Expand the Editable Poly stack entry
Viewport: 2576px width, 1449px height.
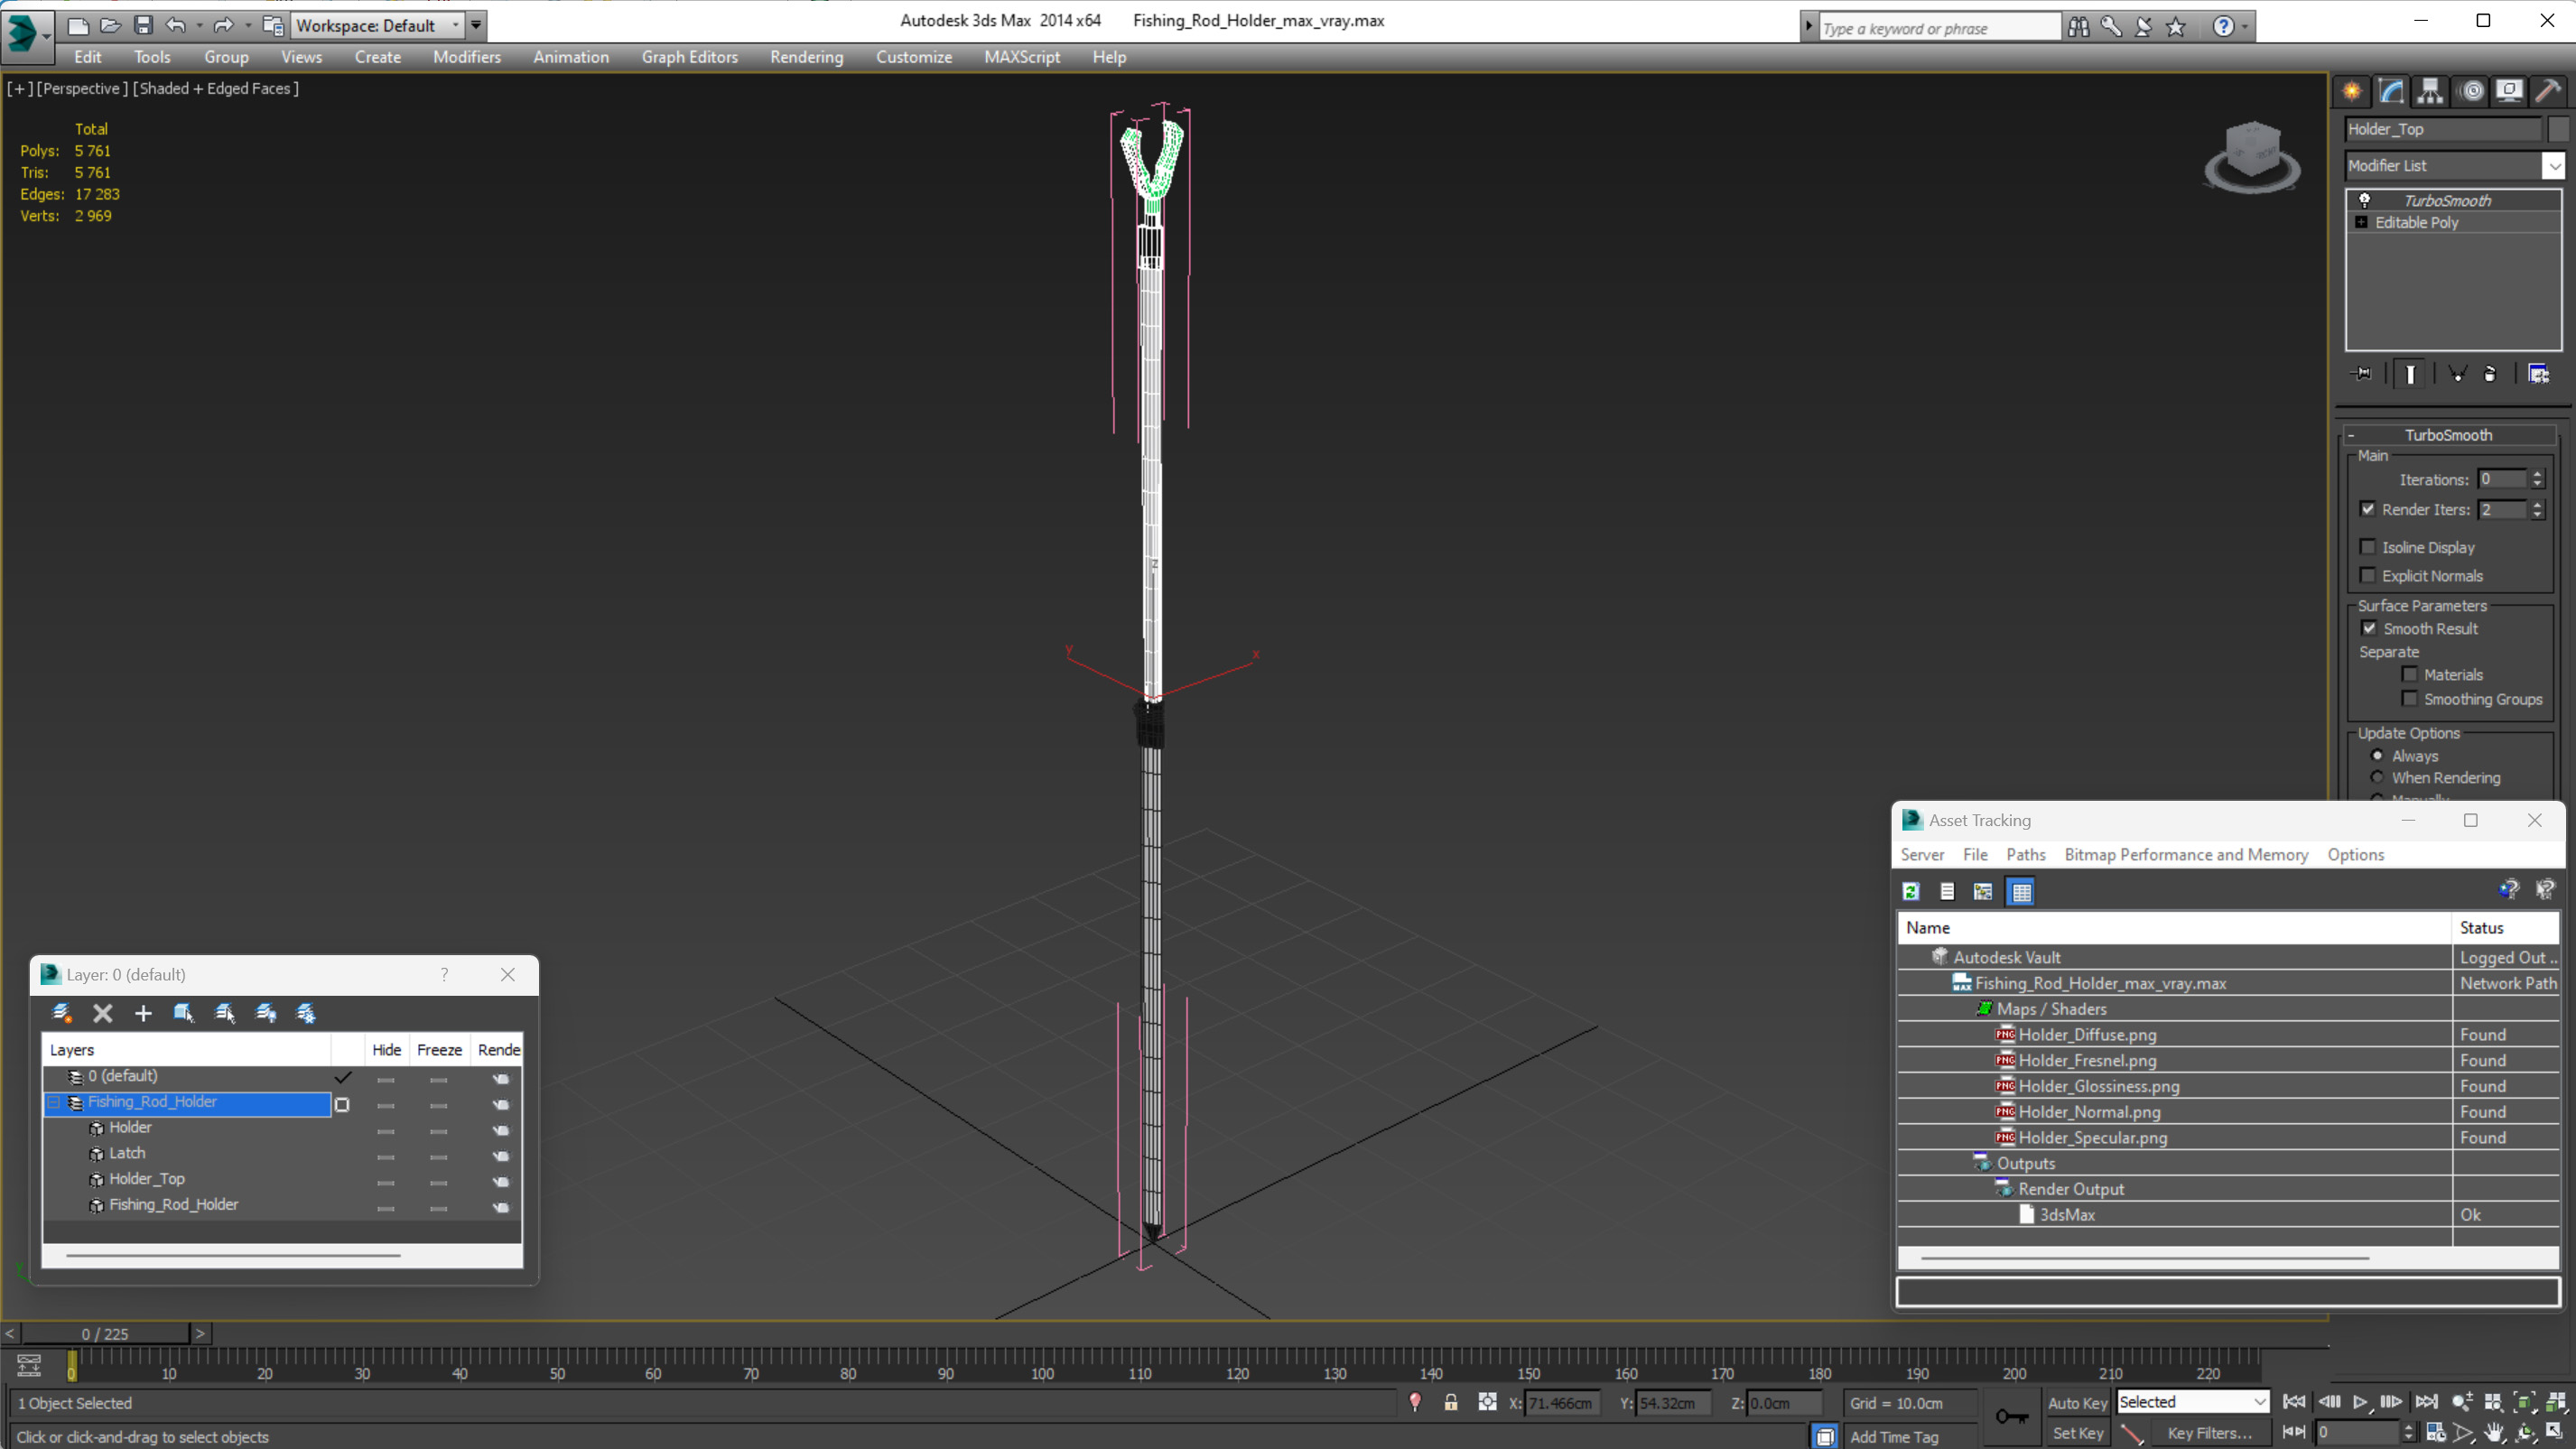click(x=2362, y=222)
